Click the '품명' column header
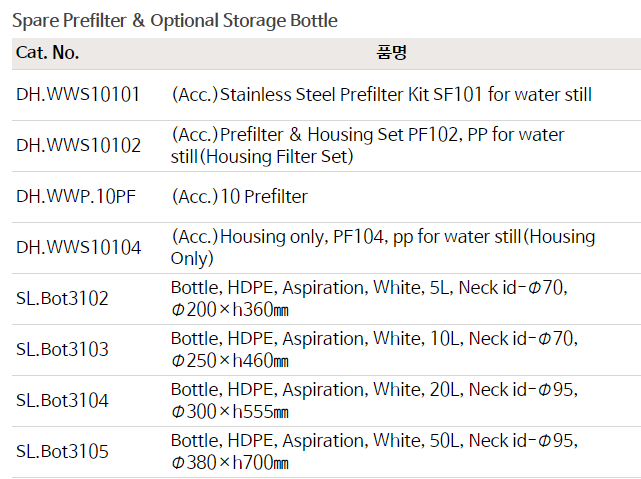641x479 pixels. [x=392, y=53]
